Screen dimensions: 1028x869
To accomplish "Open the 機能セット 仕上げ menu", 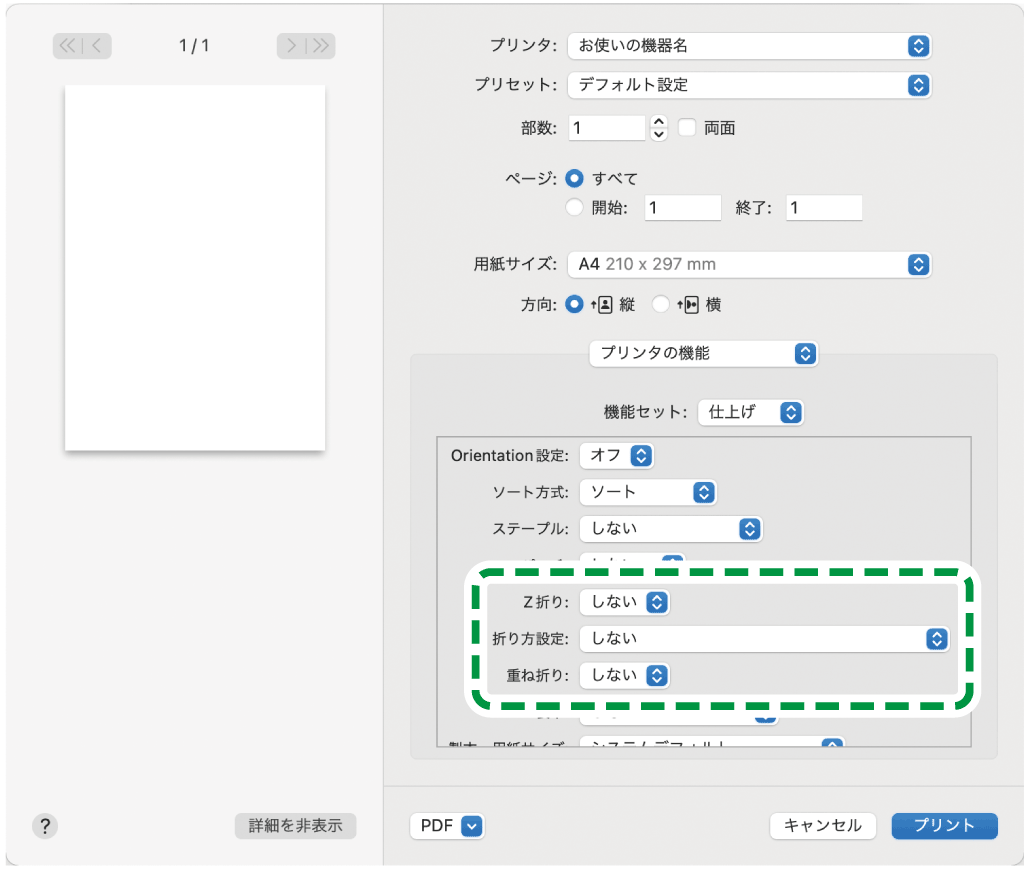I will coord(750,412).
